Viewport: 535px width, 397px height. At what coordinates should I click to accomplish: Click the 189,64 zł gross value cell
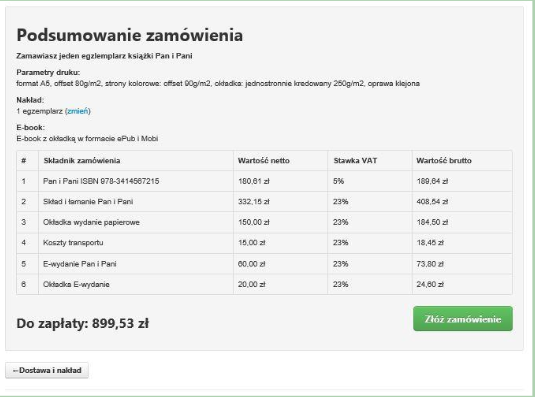(x=432, y=181)
